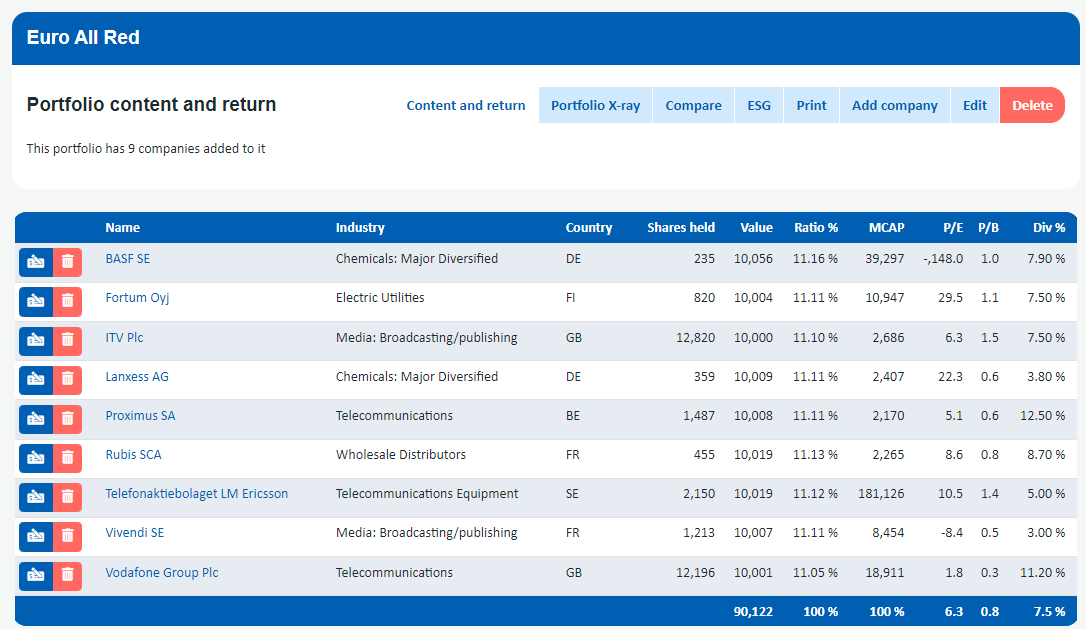Sort by Div % column header
The width and height of the screenshot is (1086, 629).
1049,228
